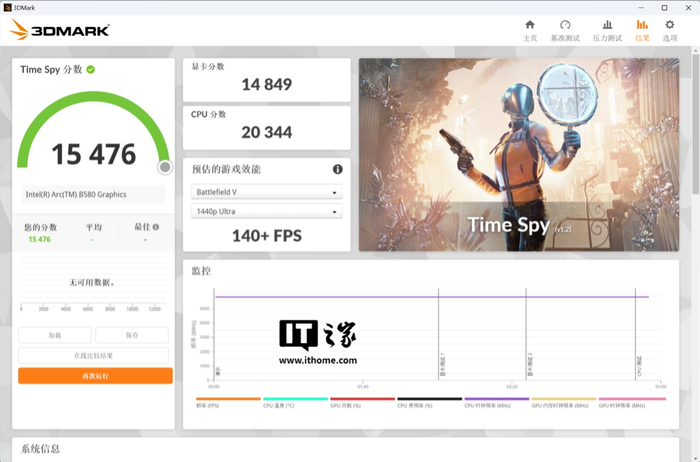Image resolution: width=700 pixels, height=462 pixels.
Task: Click the CPU 测试 timeline marker
Action: tap(639, 366)
